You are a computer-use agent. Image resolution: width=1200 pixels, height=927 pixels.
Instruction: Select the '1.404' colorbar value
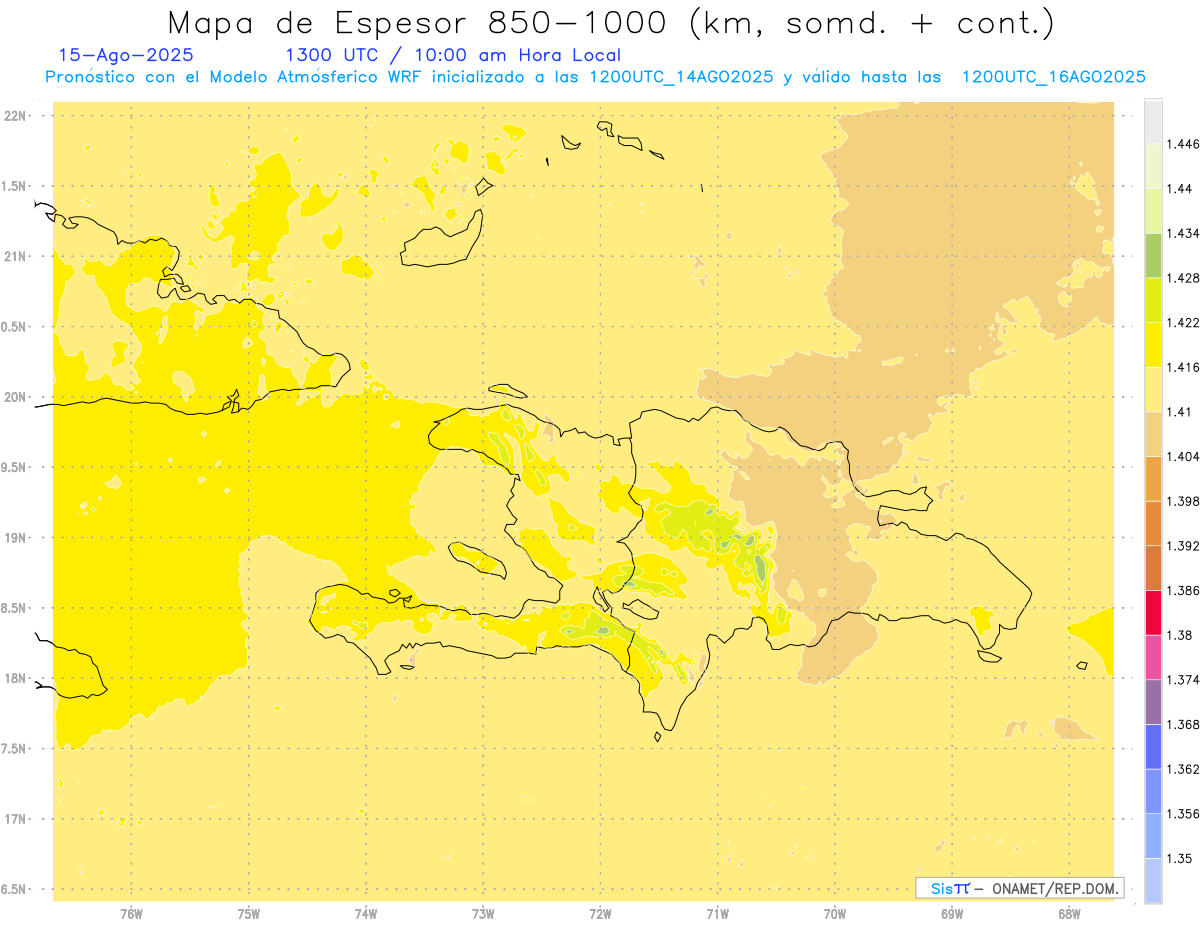pyautogui.click(x=1184, y=456)
